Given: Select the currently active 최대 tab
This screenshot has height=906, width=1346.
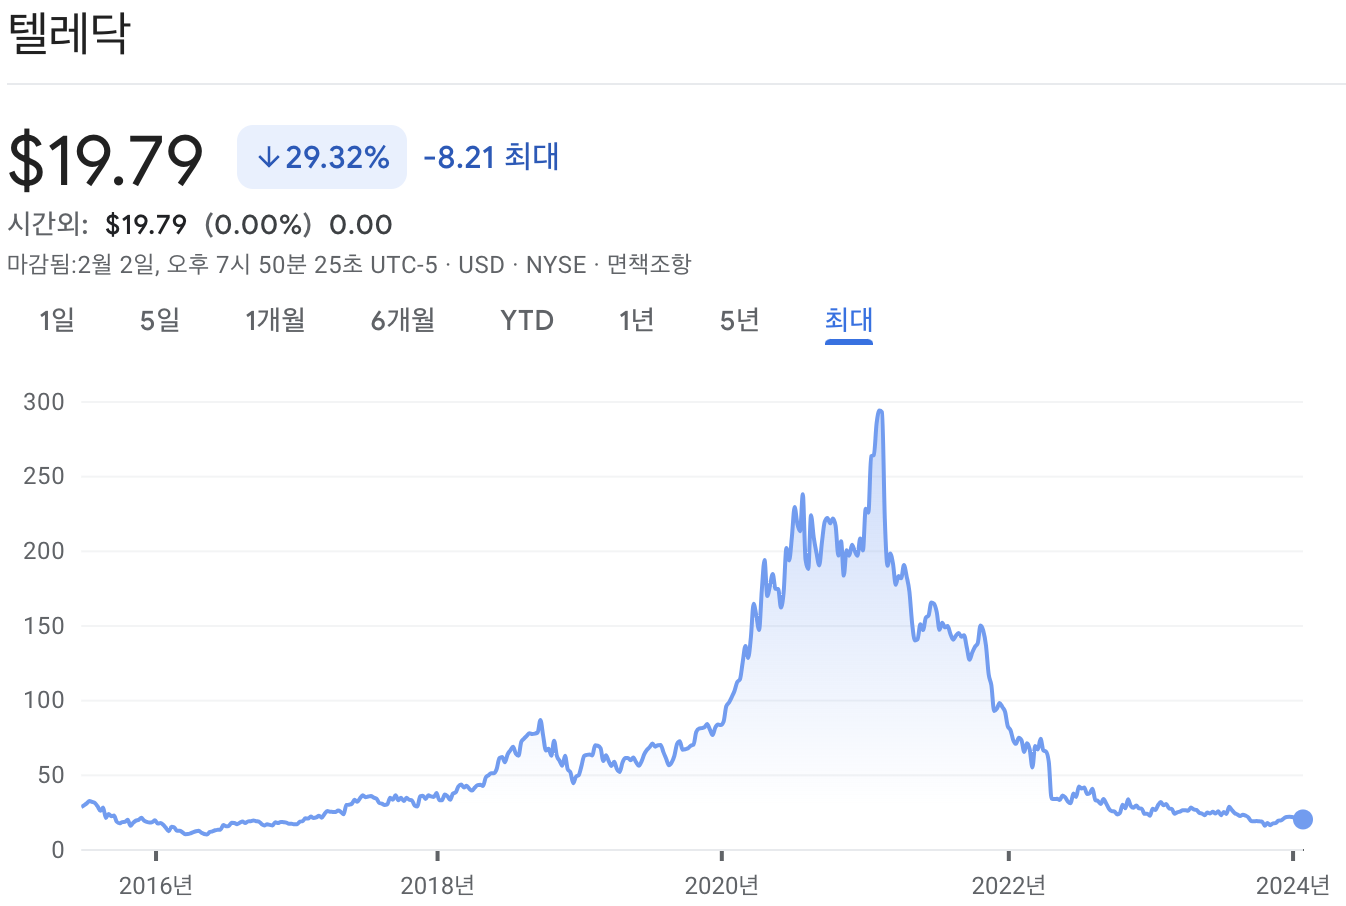Looking at the screenshot, I should (x=848, y=320).
